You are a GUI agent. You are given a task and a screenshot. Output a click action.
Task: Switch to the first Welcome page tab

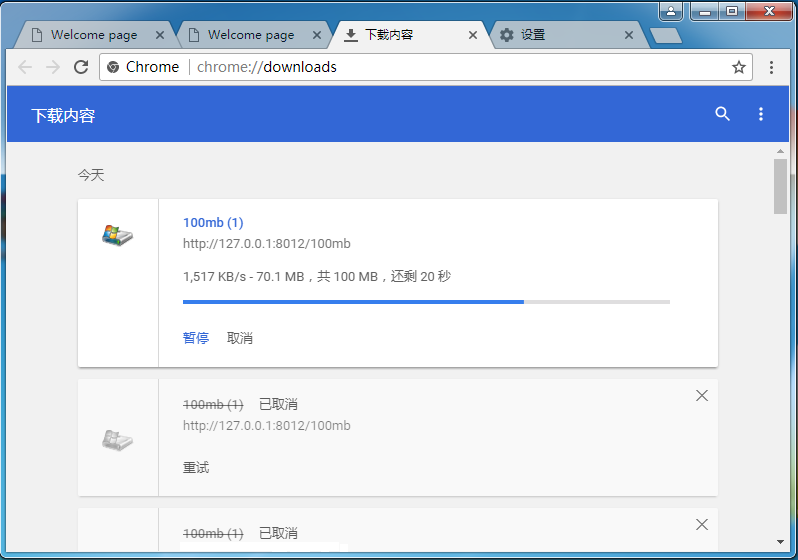[93, 35]
